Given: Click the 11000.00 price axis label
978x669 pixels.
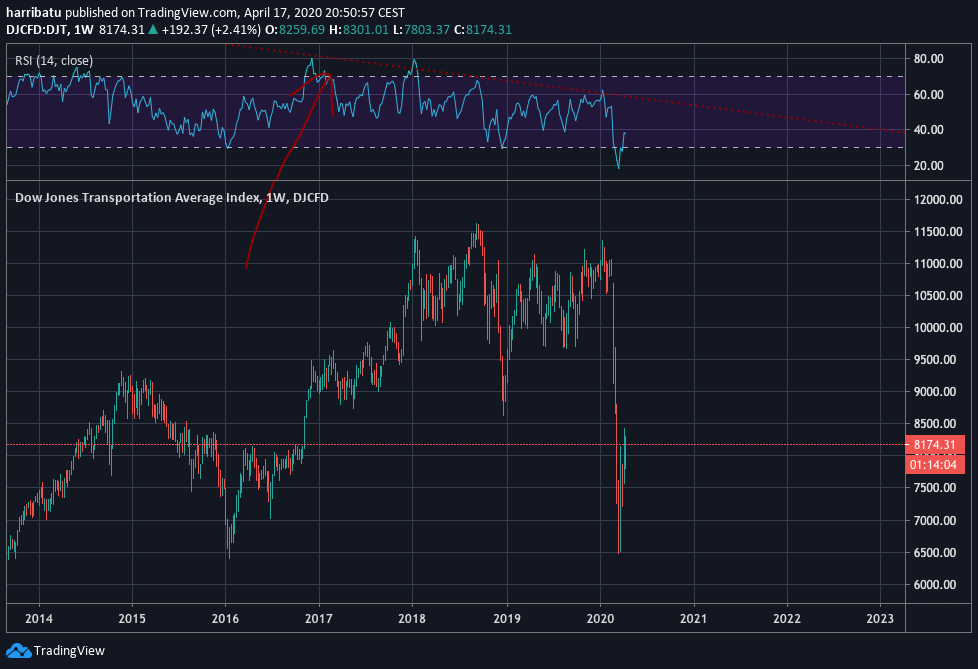Looking at the screenshot, I should 938,264.
